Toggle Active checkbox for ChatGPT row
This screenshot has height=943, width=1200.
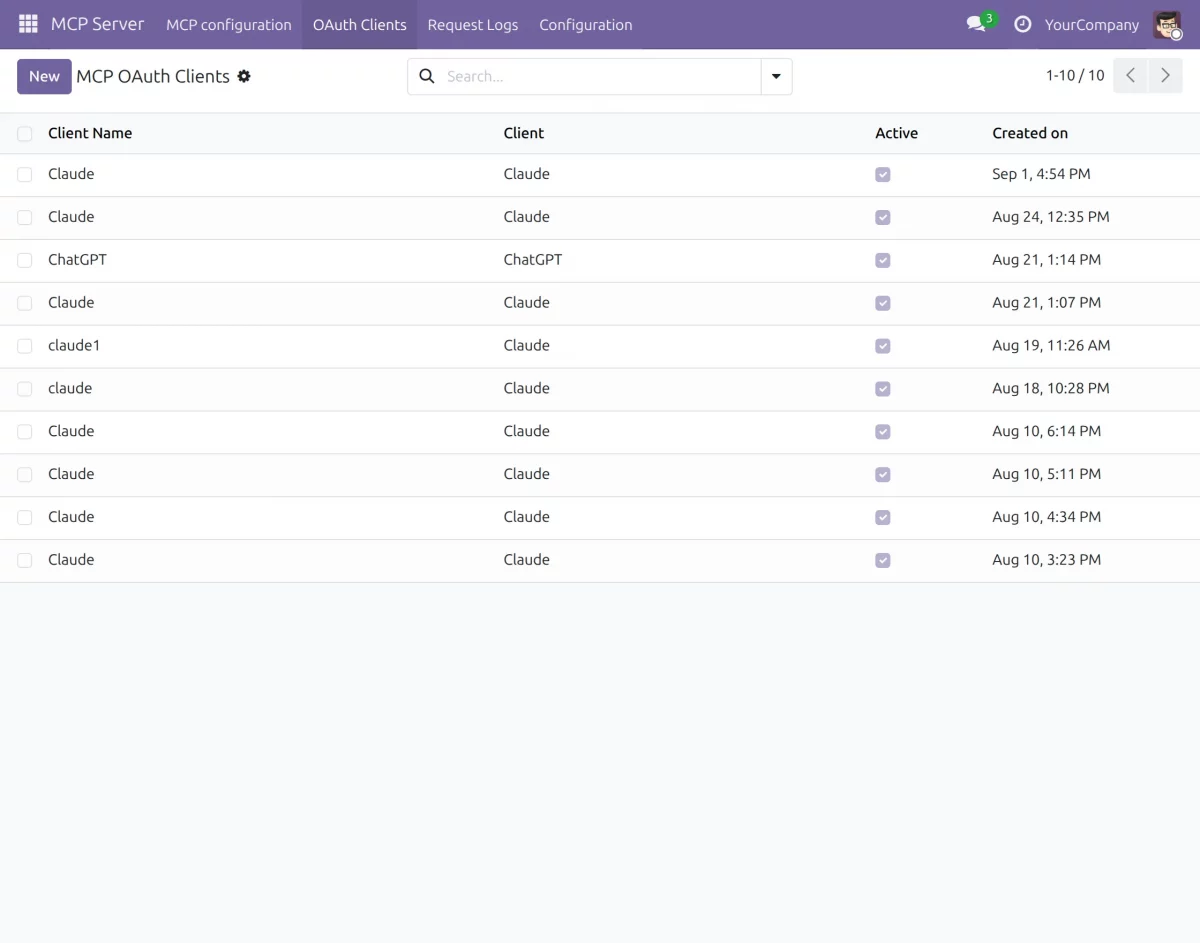(882, 260)
